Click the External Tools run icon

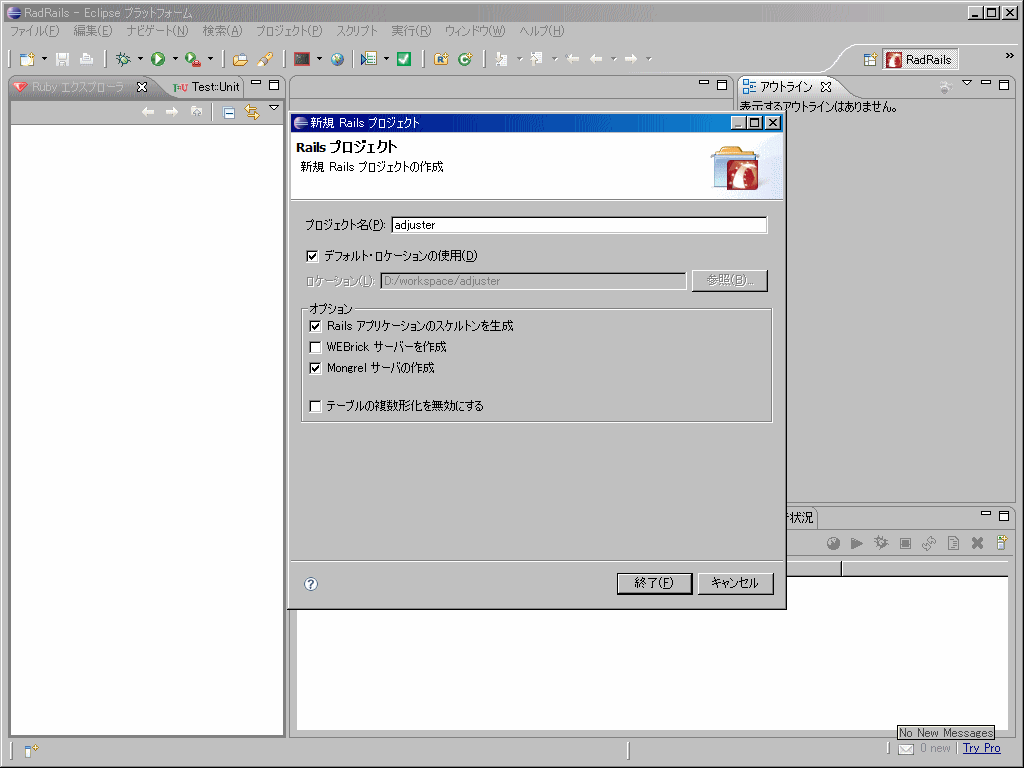(192, 59)
